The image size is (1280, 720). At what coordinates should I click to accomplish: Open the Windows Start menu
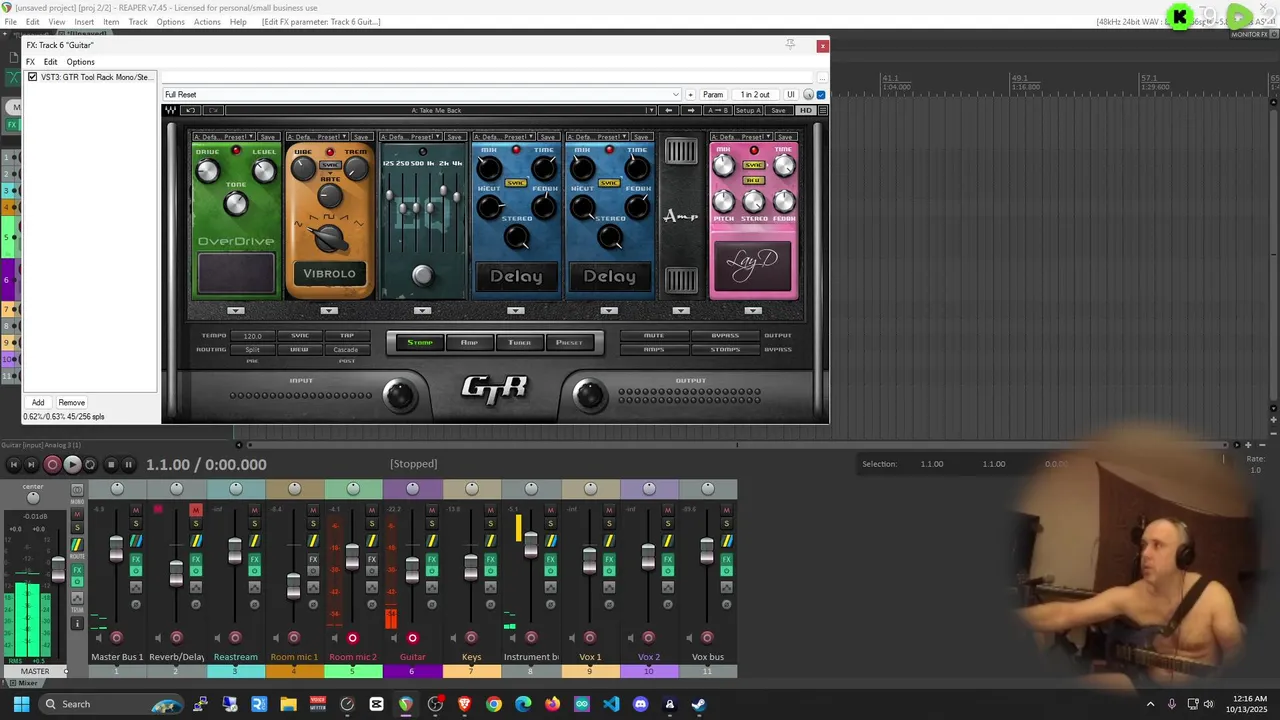[x=21, y=704]
